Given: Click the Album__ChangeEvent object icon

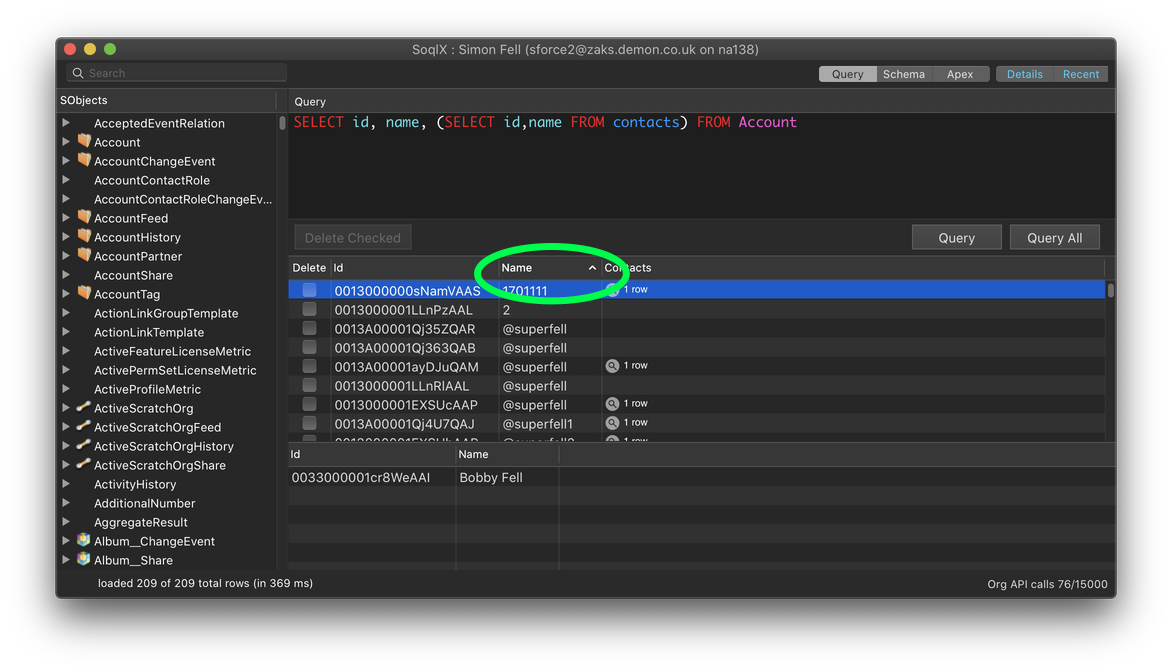Looking at the screenshot, I should (x=84, y=540).
